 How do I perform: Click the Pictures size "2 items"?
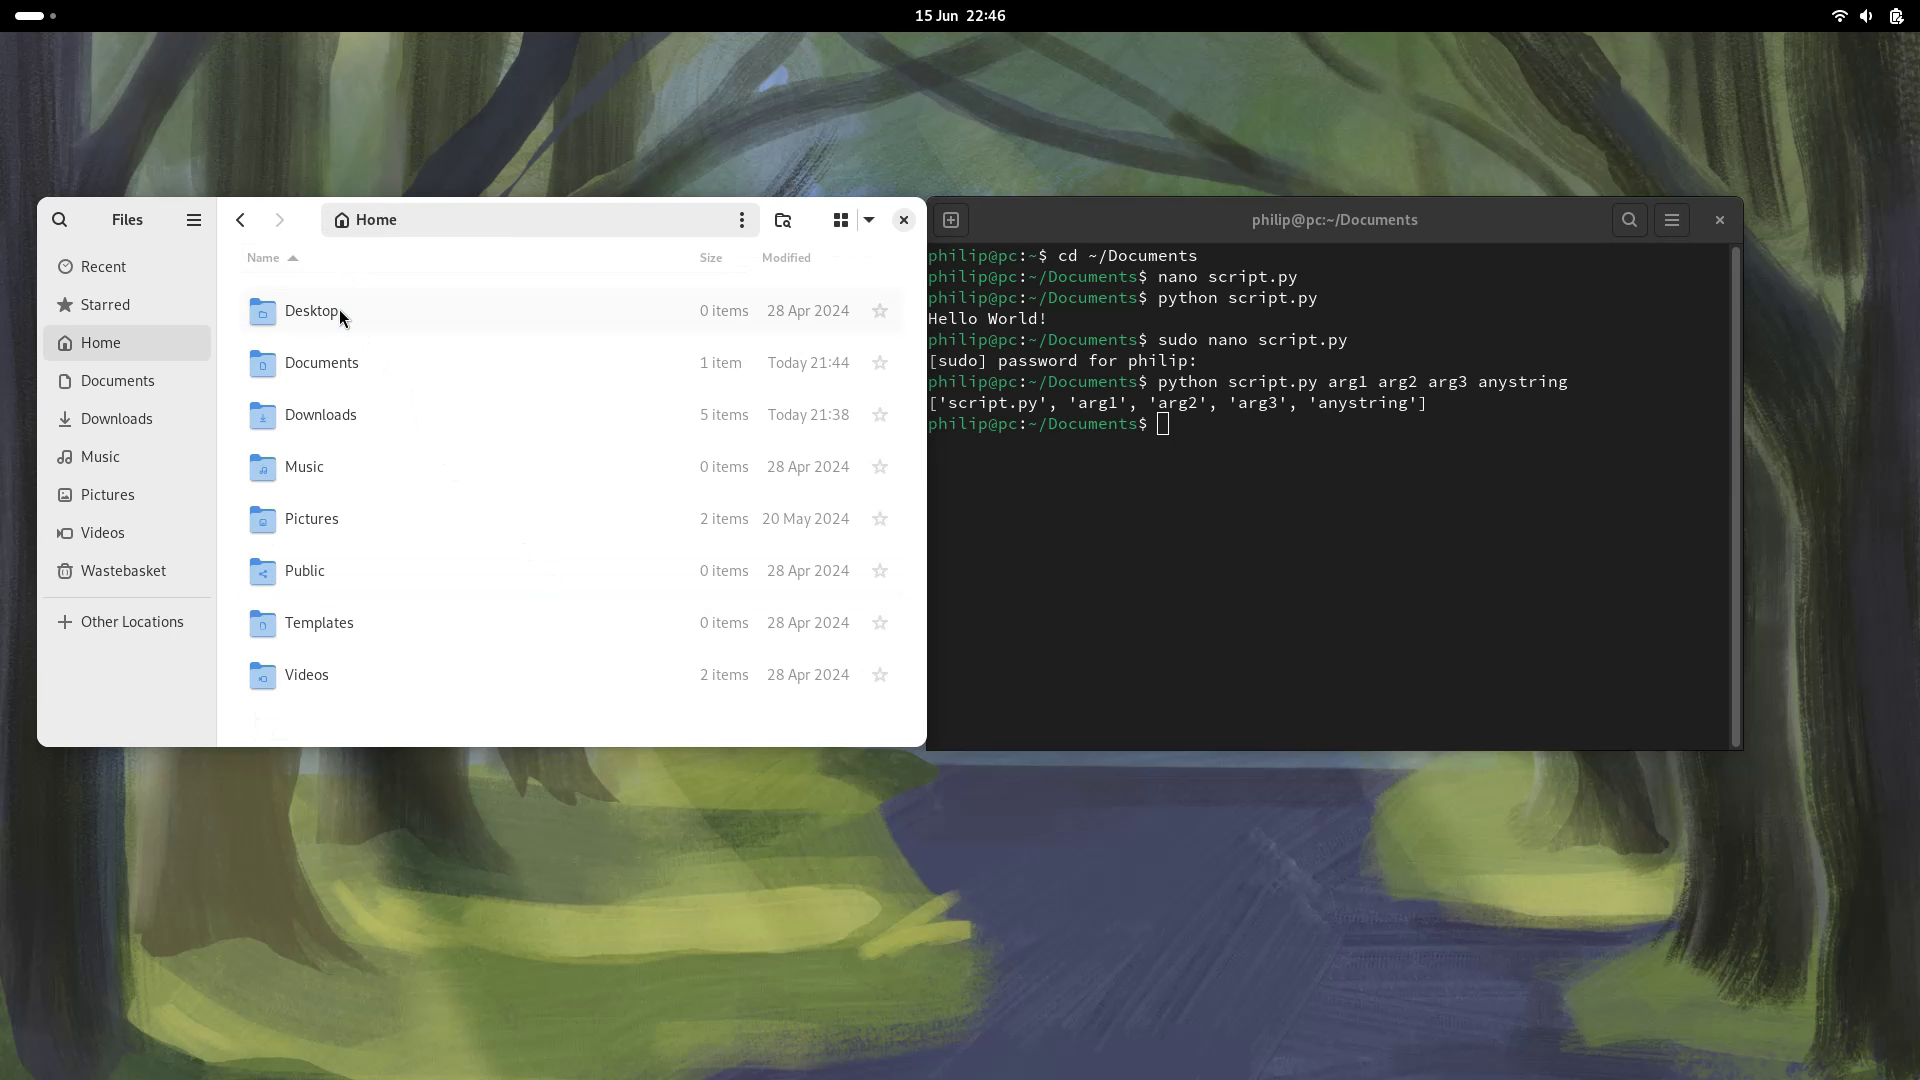(x=724, y=519)
